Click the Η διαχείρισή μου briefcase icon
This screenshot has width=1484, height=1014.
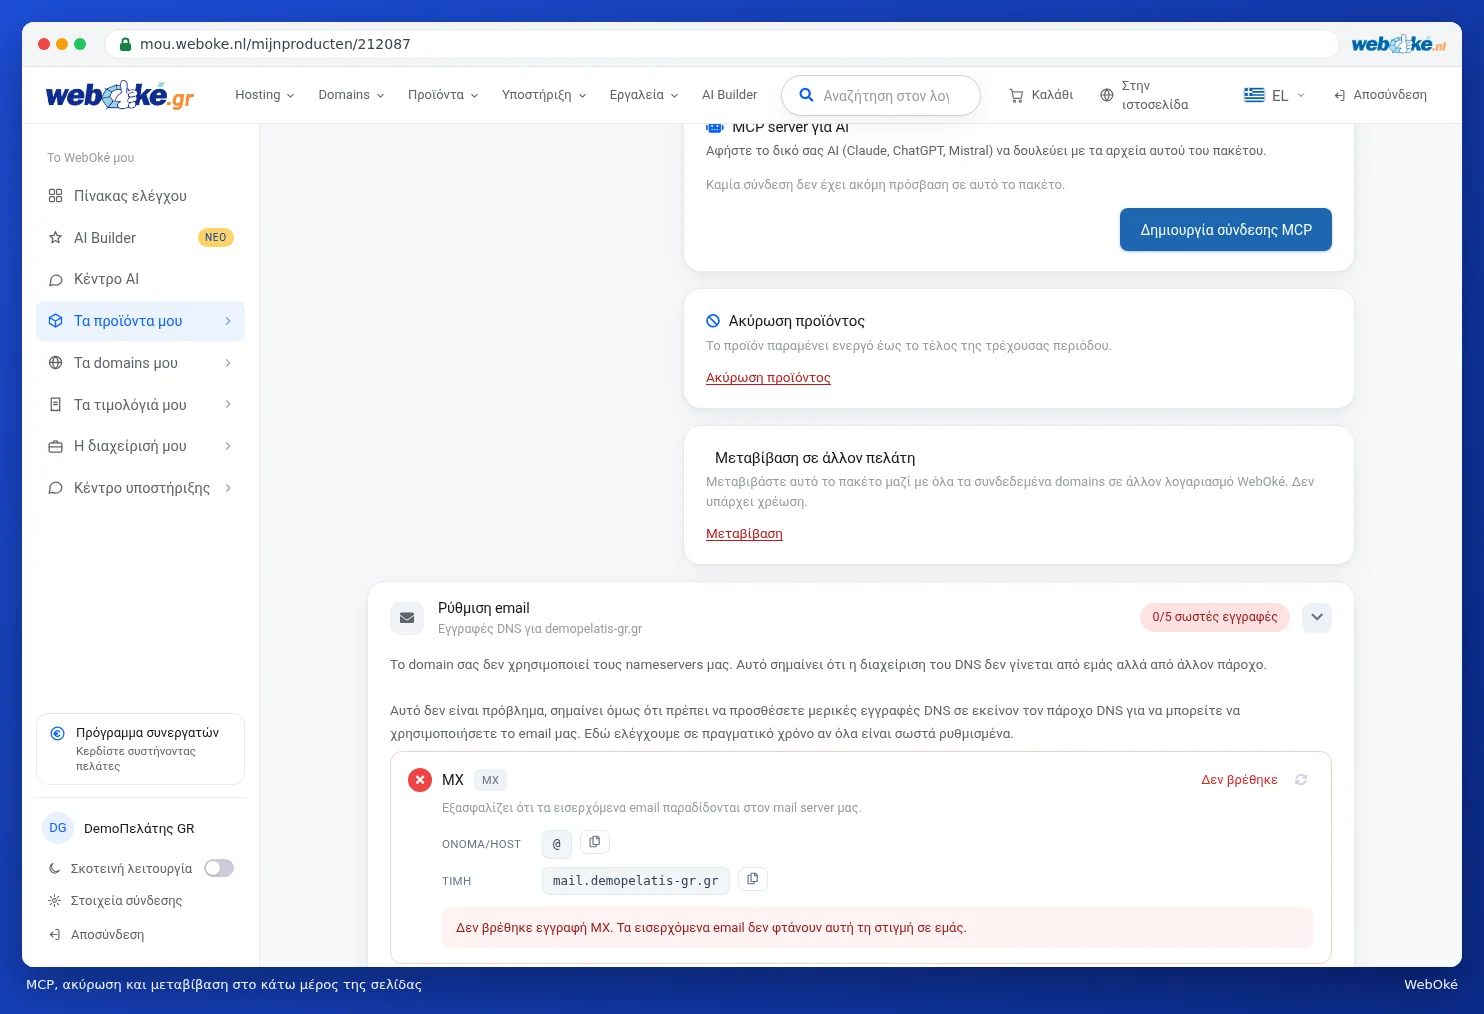coord(56,447)
